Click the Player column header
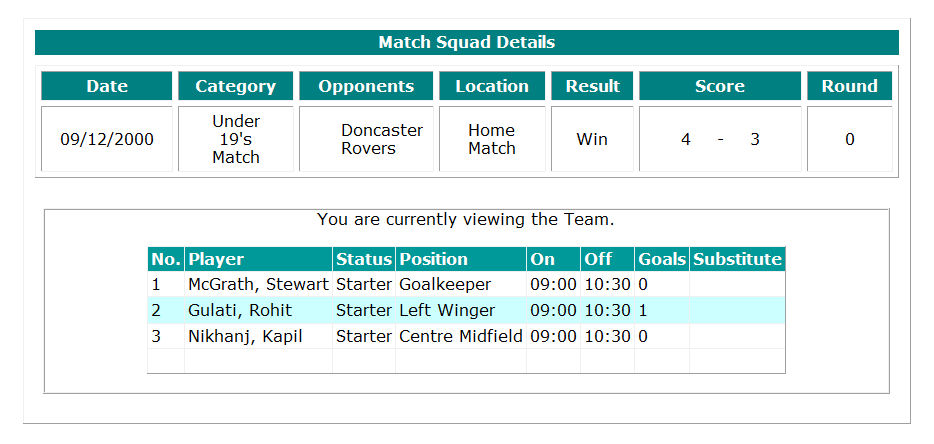 click(259, 259)
